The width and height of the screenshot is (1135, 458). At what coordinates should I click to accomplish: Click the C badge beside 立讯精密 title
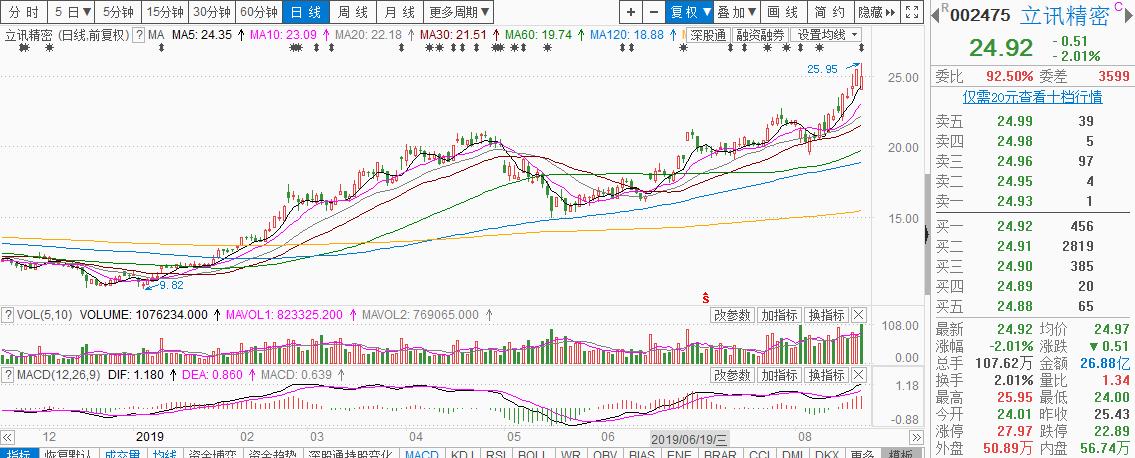1119,6
